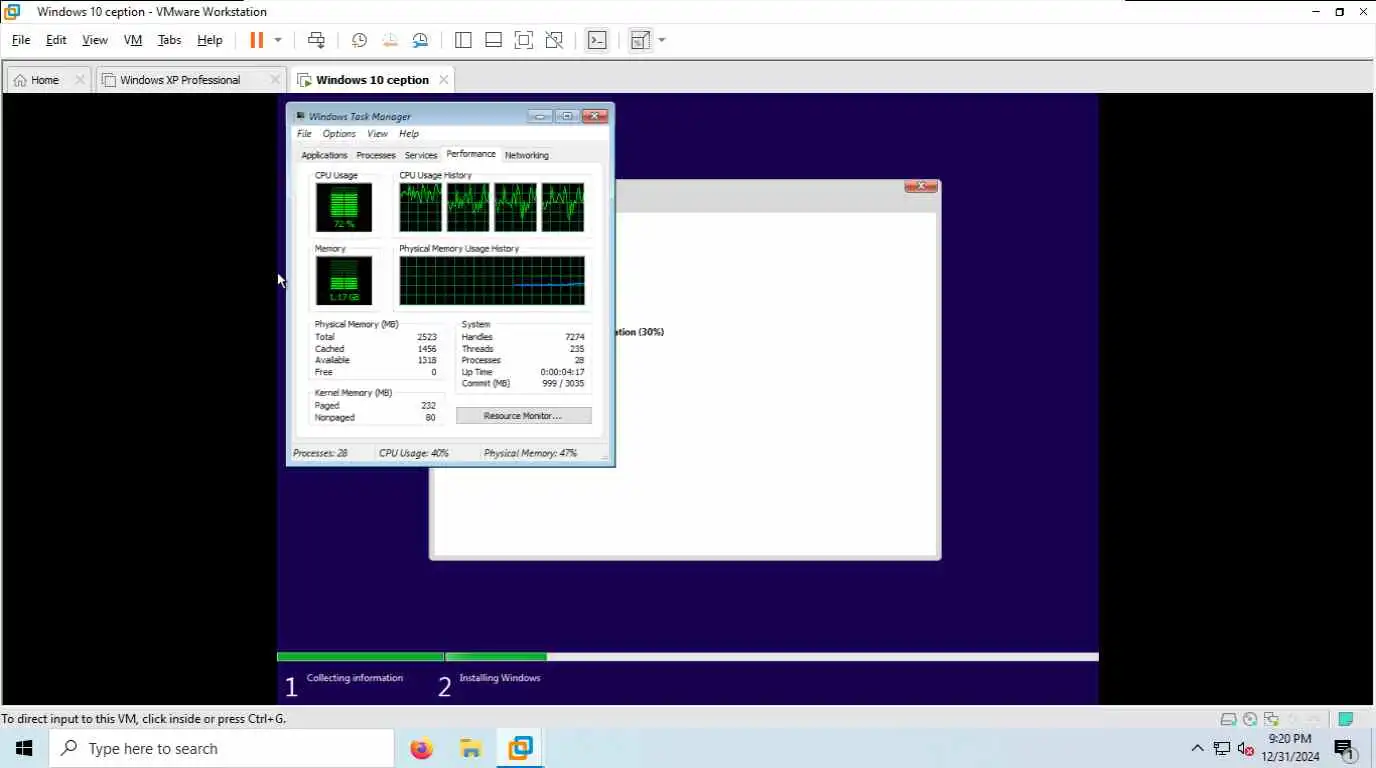Open VMware View menu
1376x768 pixels.
coord(95,40)
